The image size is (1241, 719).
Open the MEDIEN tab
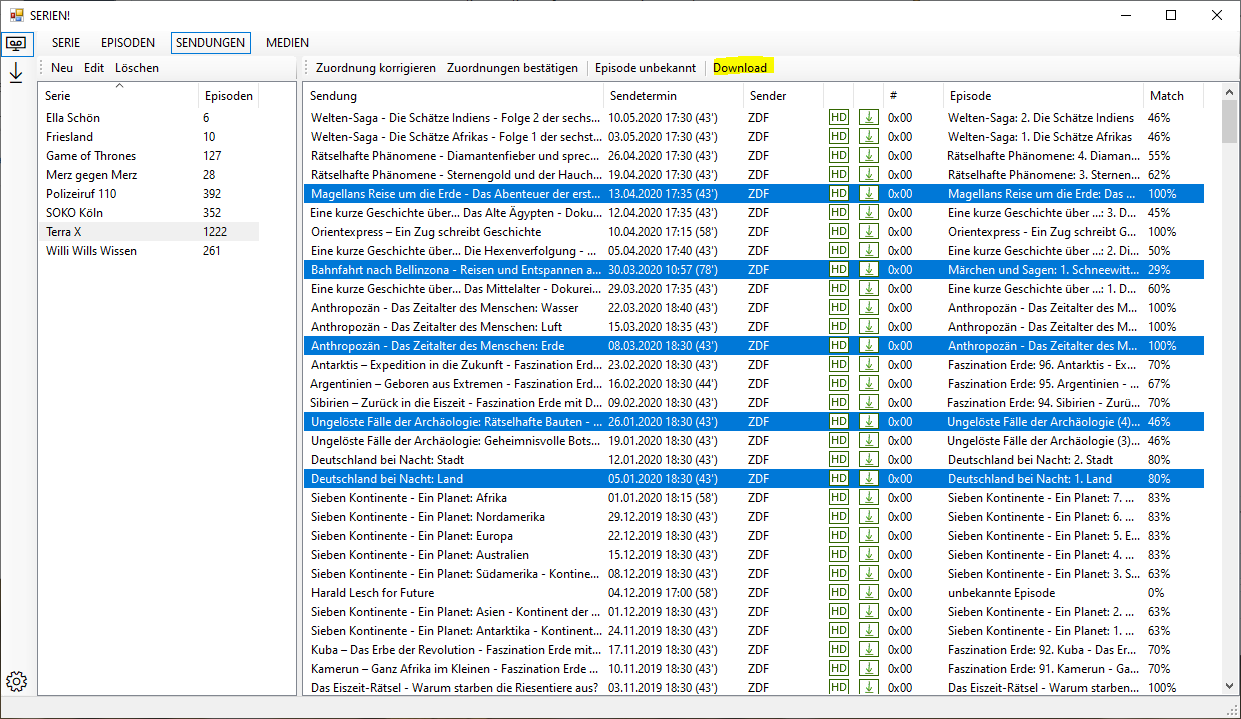point(287,43)
